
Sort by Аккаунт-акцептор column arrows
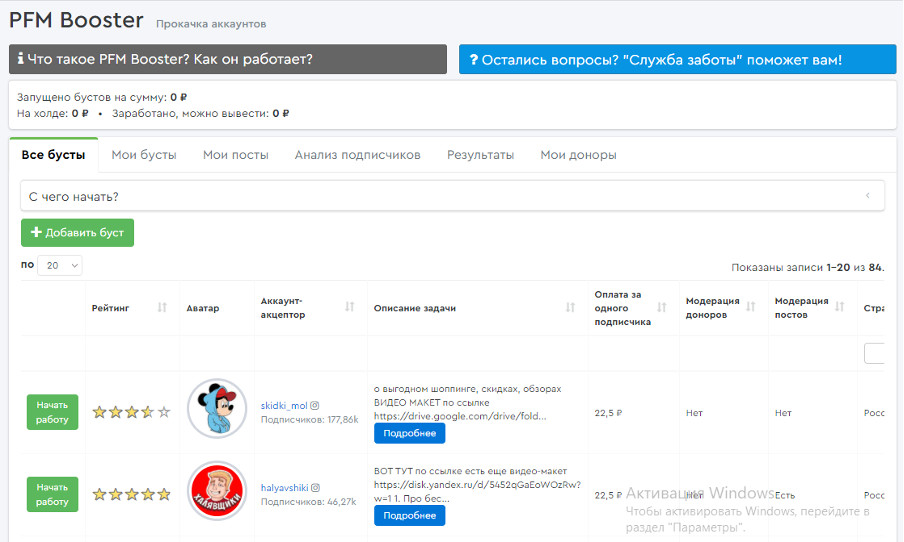coord(349,307)
